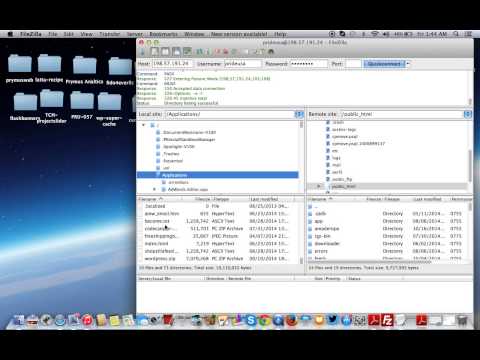The width and height of the screenshot is (480, 360).
Task: Toggle processing of the transfer queue
Action: 209,52
